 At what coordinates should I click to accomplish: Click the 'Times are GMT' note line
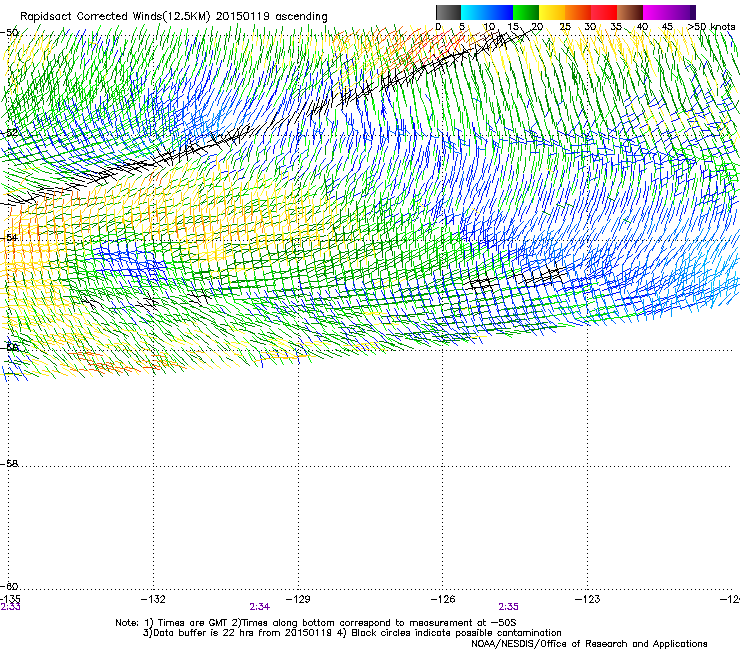click(316, 623)
